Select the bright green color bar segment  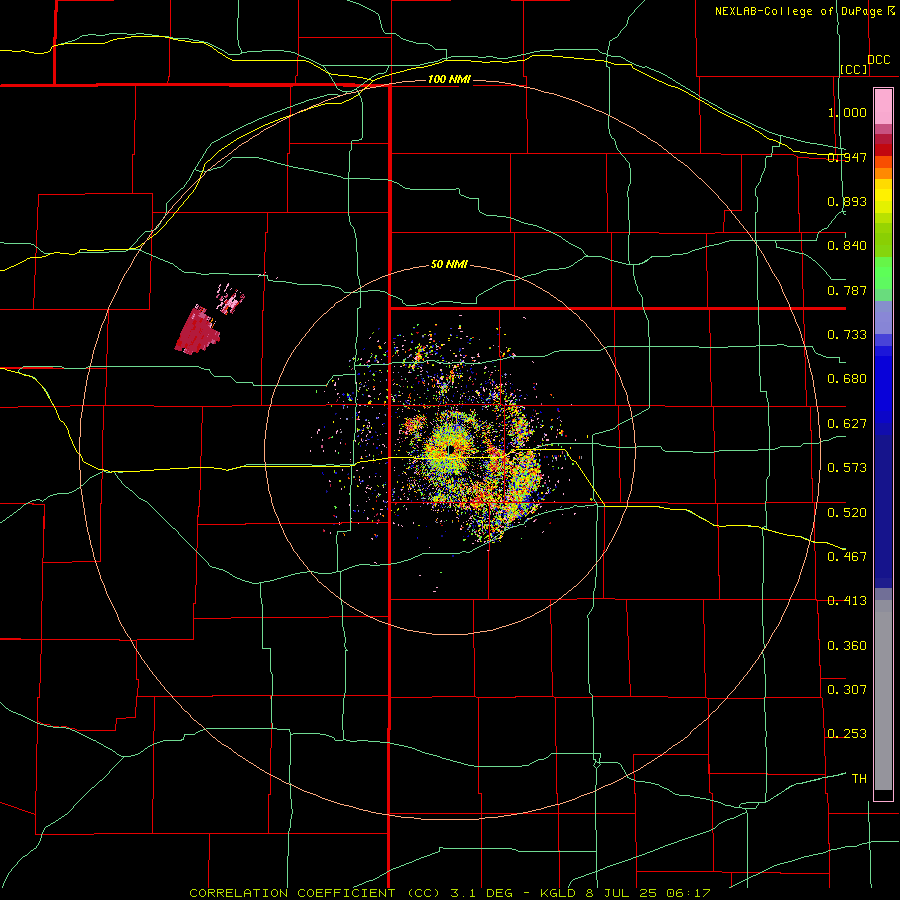[883, 273]
